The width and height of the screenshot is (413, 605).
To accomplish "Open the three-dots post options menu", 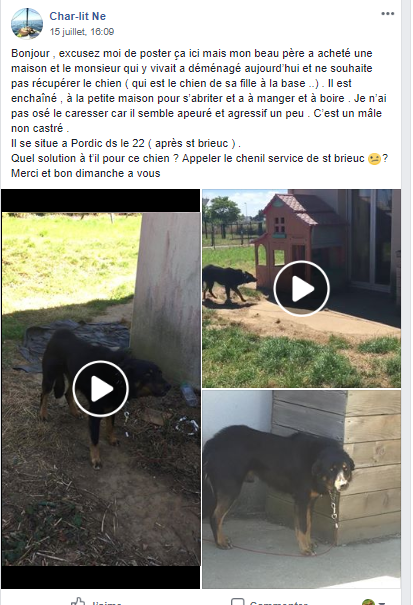I will point(388,14).
